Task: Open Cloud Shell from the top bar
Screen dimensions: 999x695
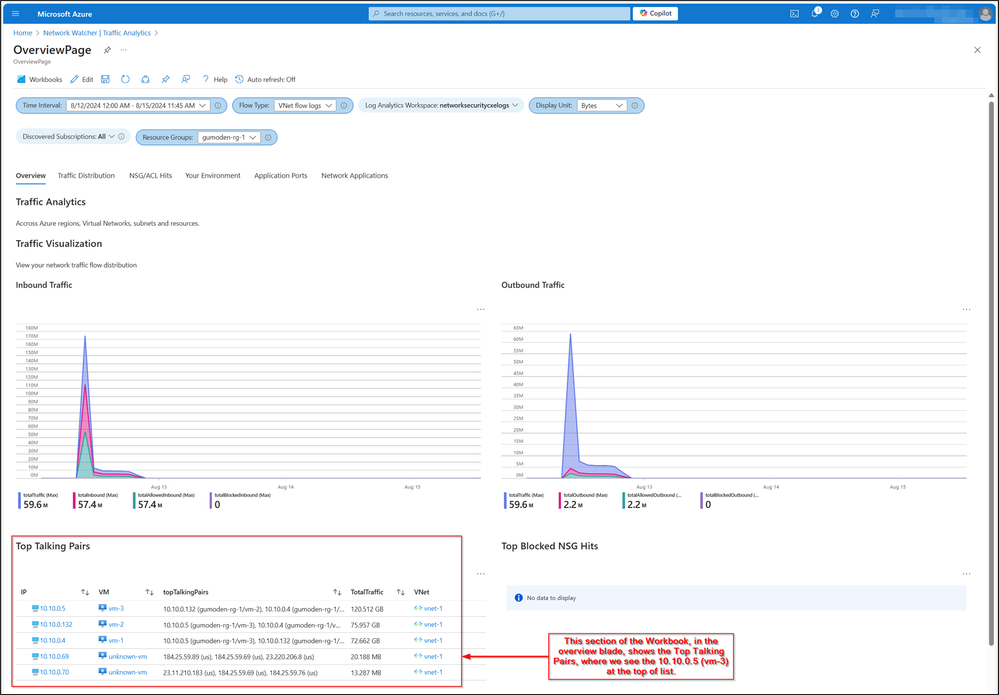Action: point(794,13)
